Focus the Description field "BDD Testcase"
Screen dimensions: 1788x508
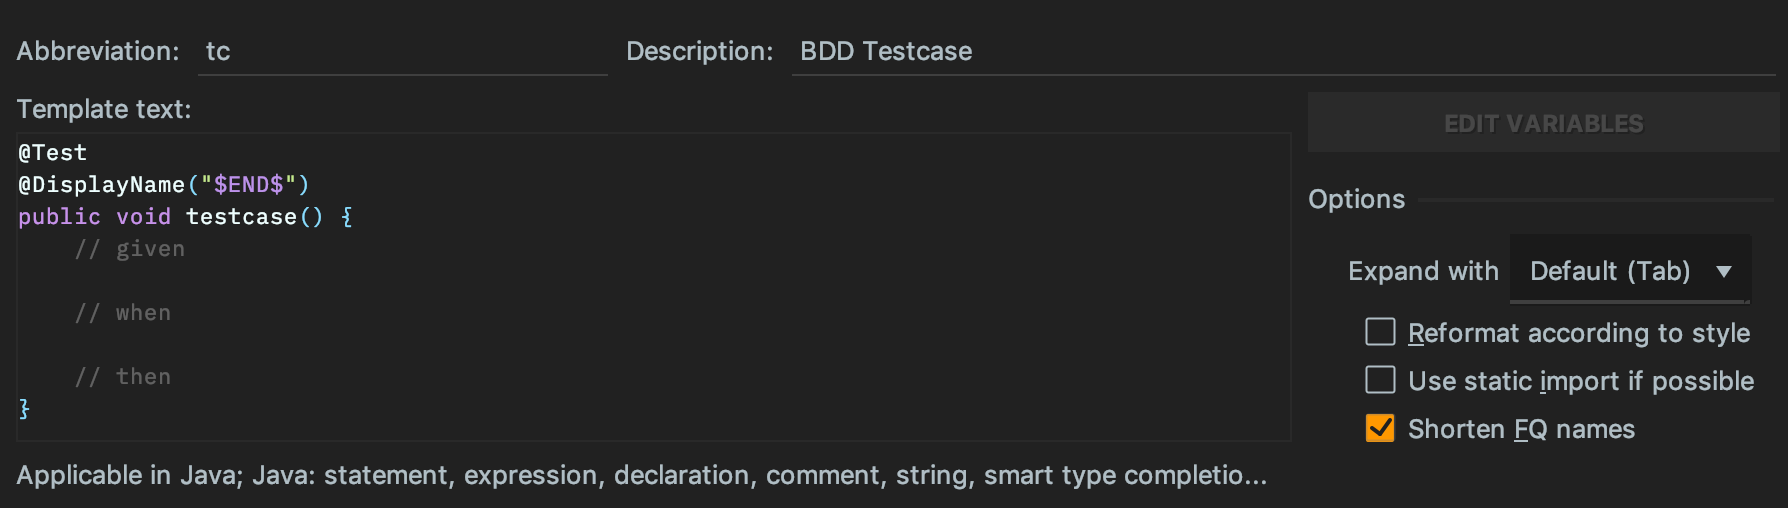[1283, 51]
